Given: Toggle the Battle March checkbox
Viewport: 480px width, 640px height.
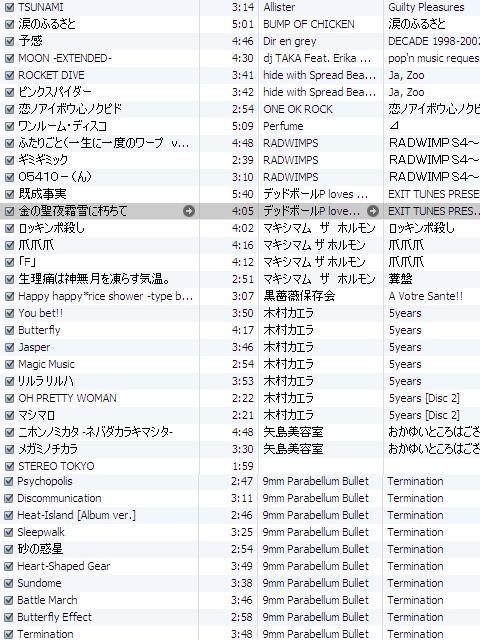Looking at the screenshot, I should 8,600.
